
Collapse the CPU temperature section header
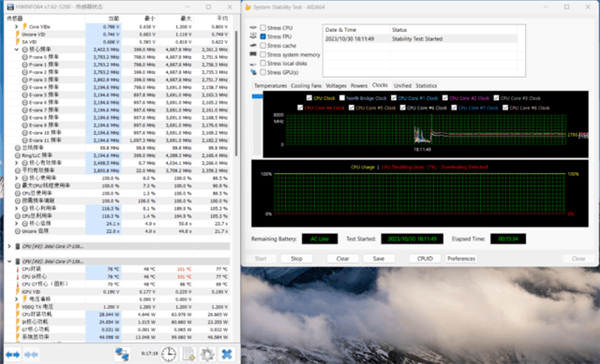coord(9,261)
